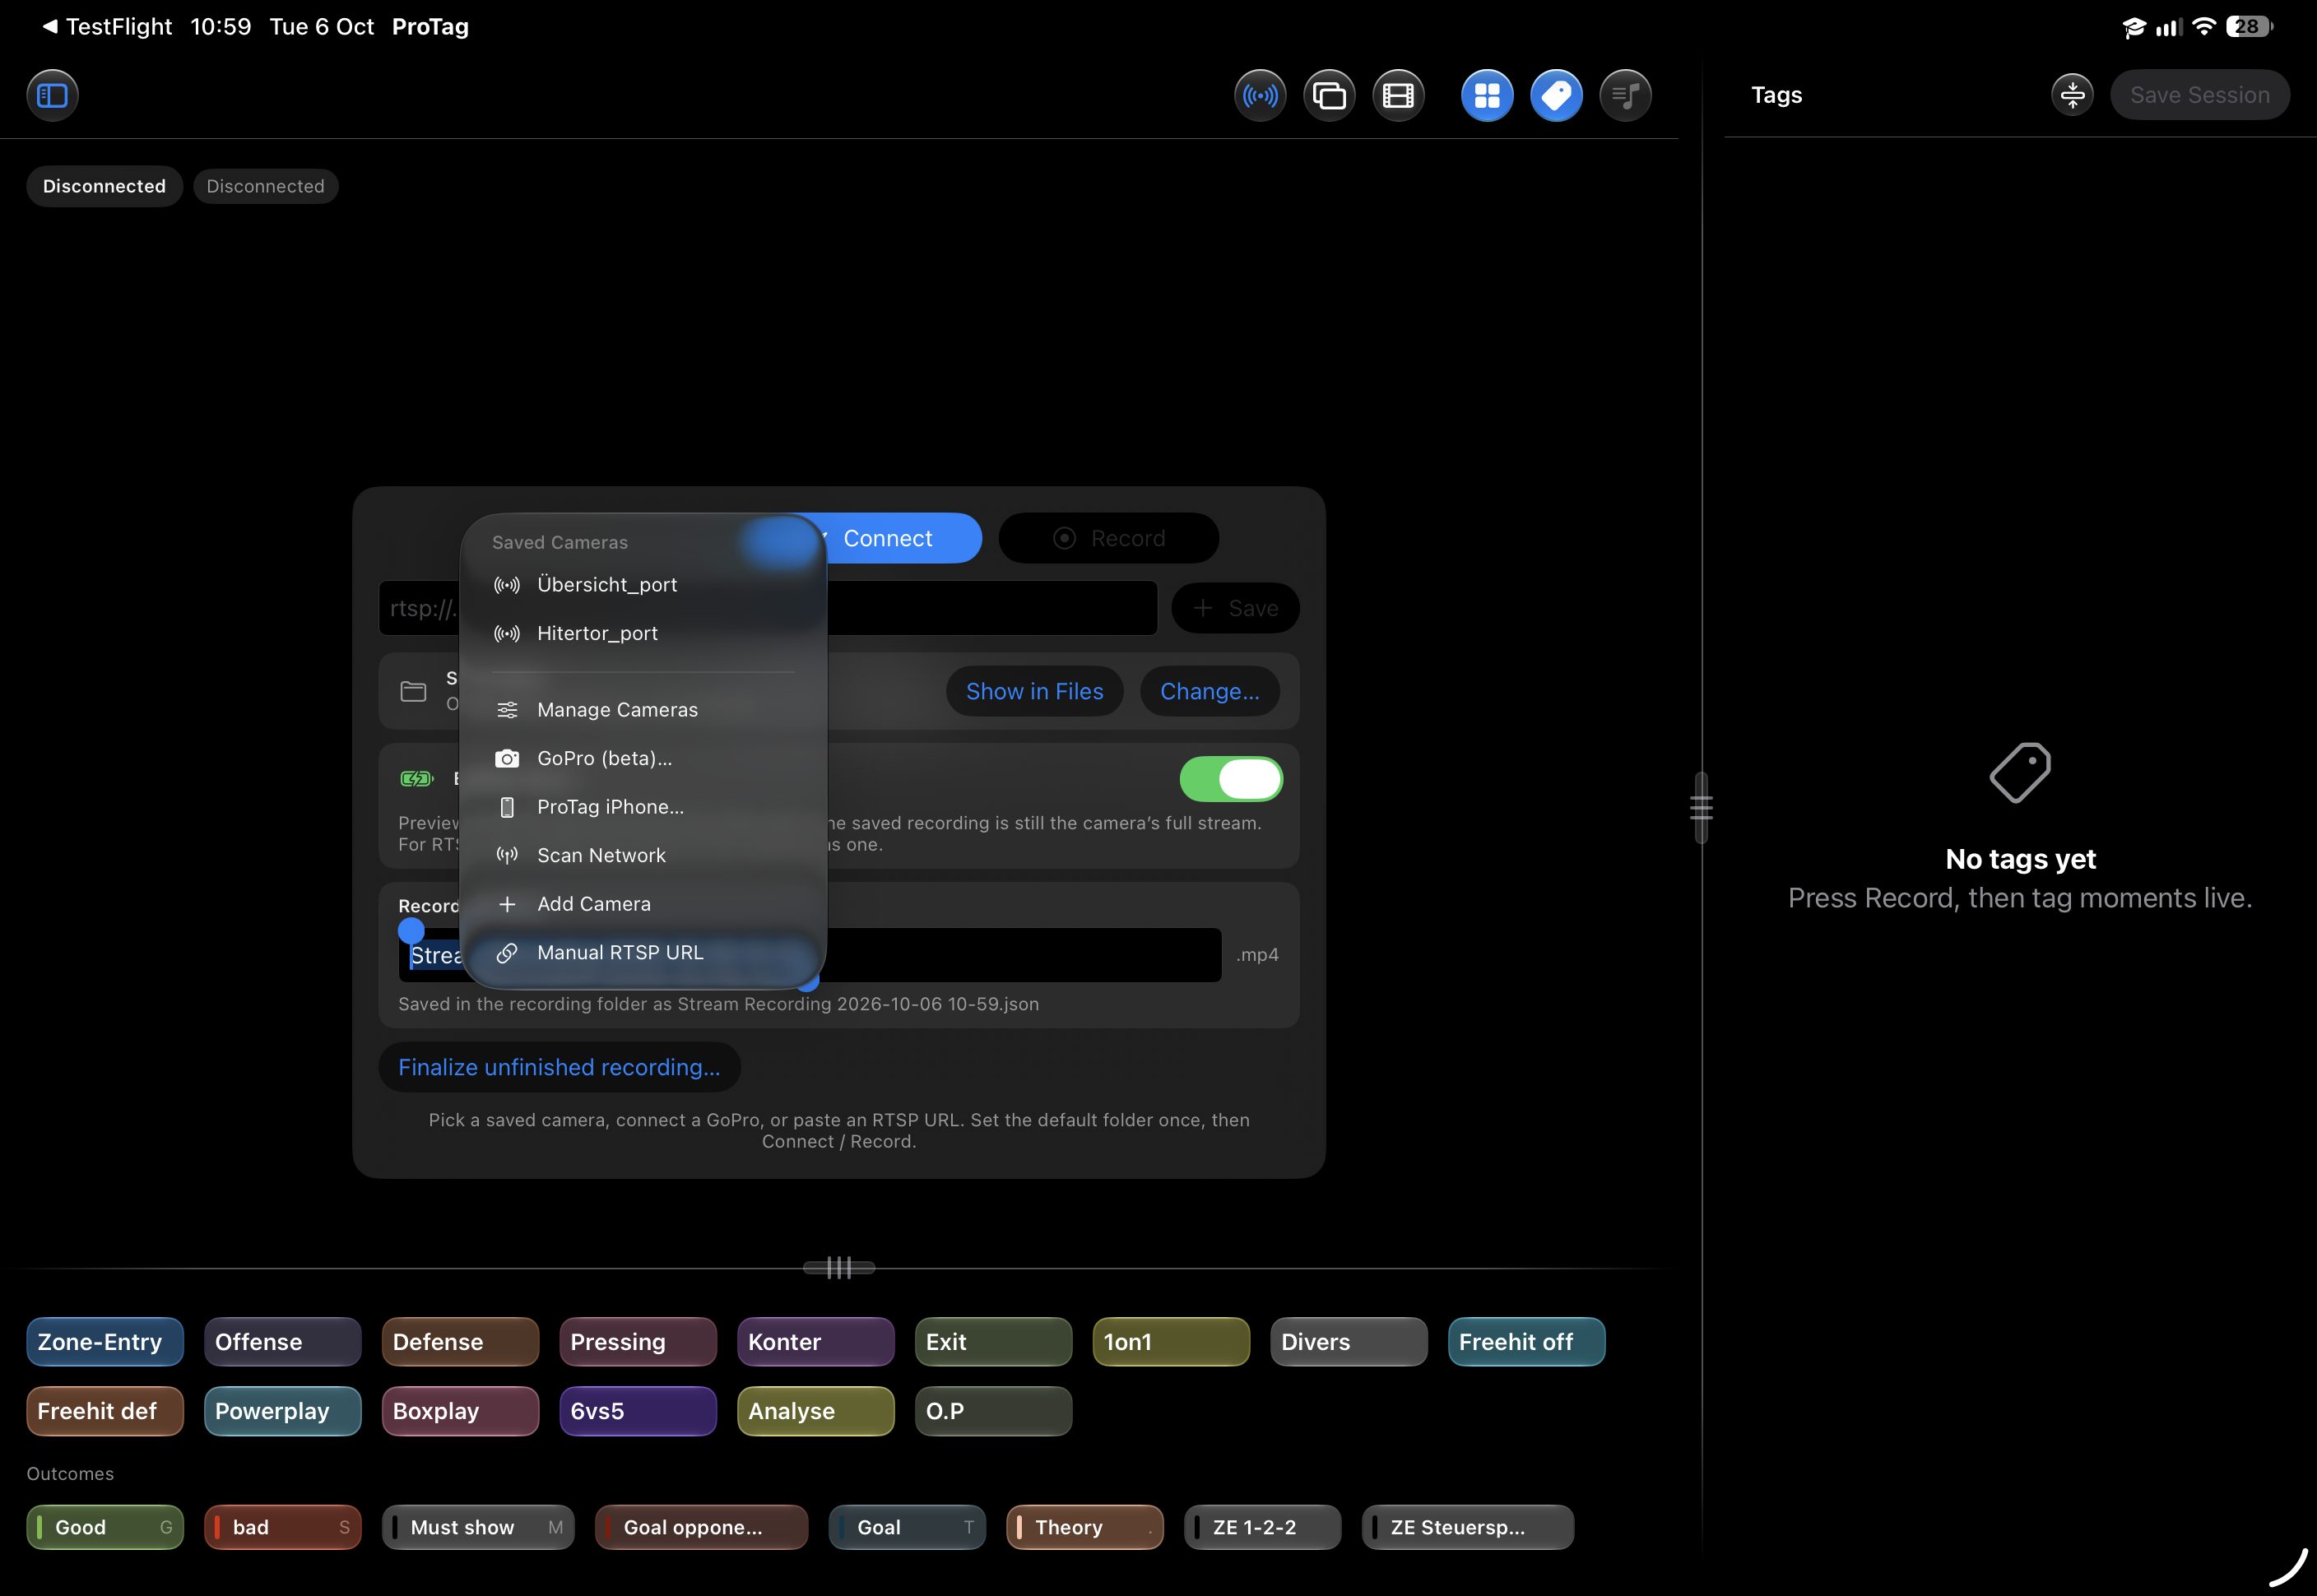Click Show in Files

(1034, 691)
